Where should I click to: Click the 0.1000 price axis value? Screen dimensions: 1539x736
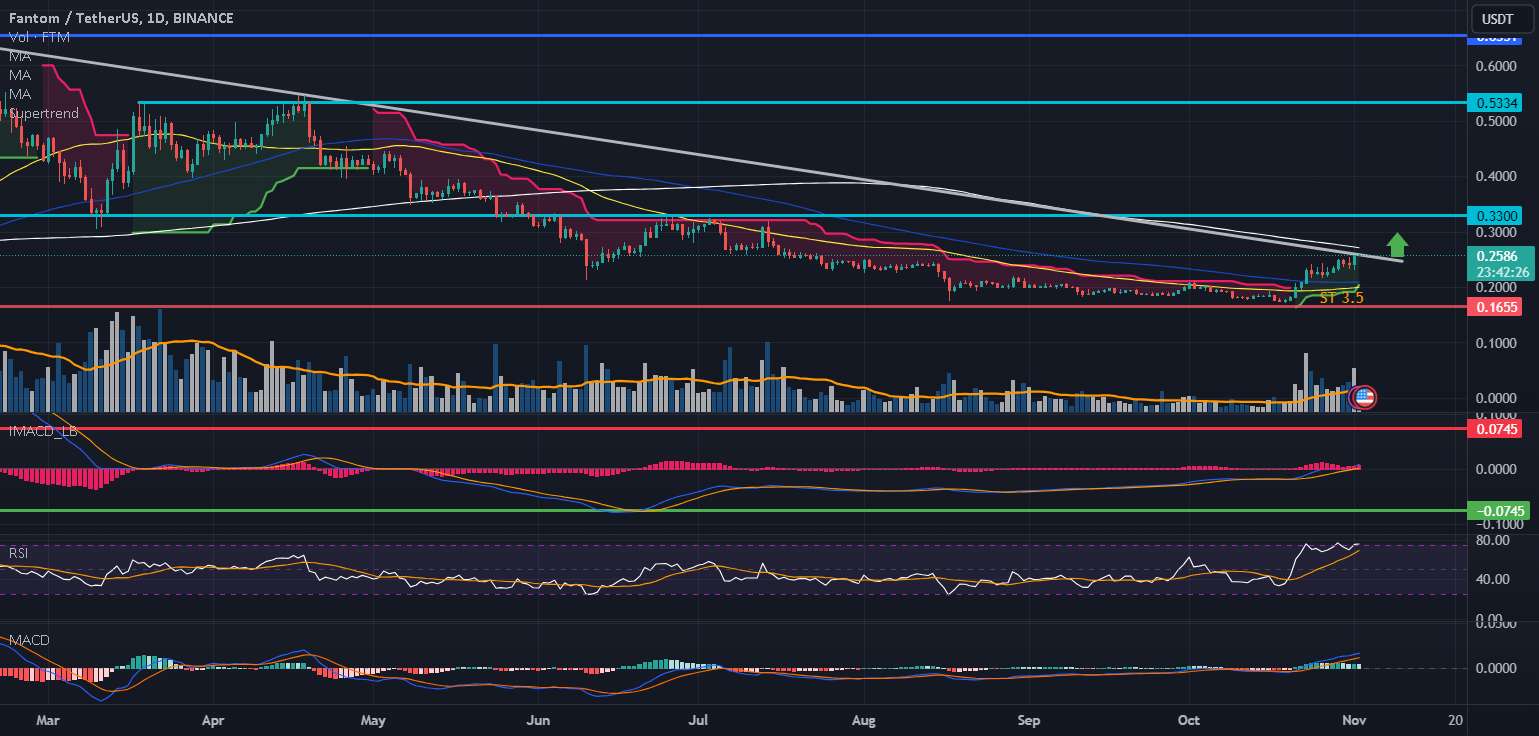coord(1497,343)
